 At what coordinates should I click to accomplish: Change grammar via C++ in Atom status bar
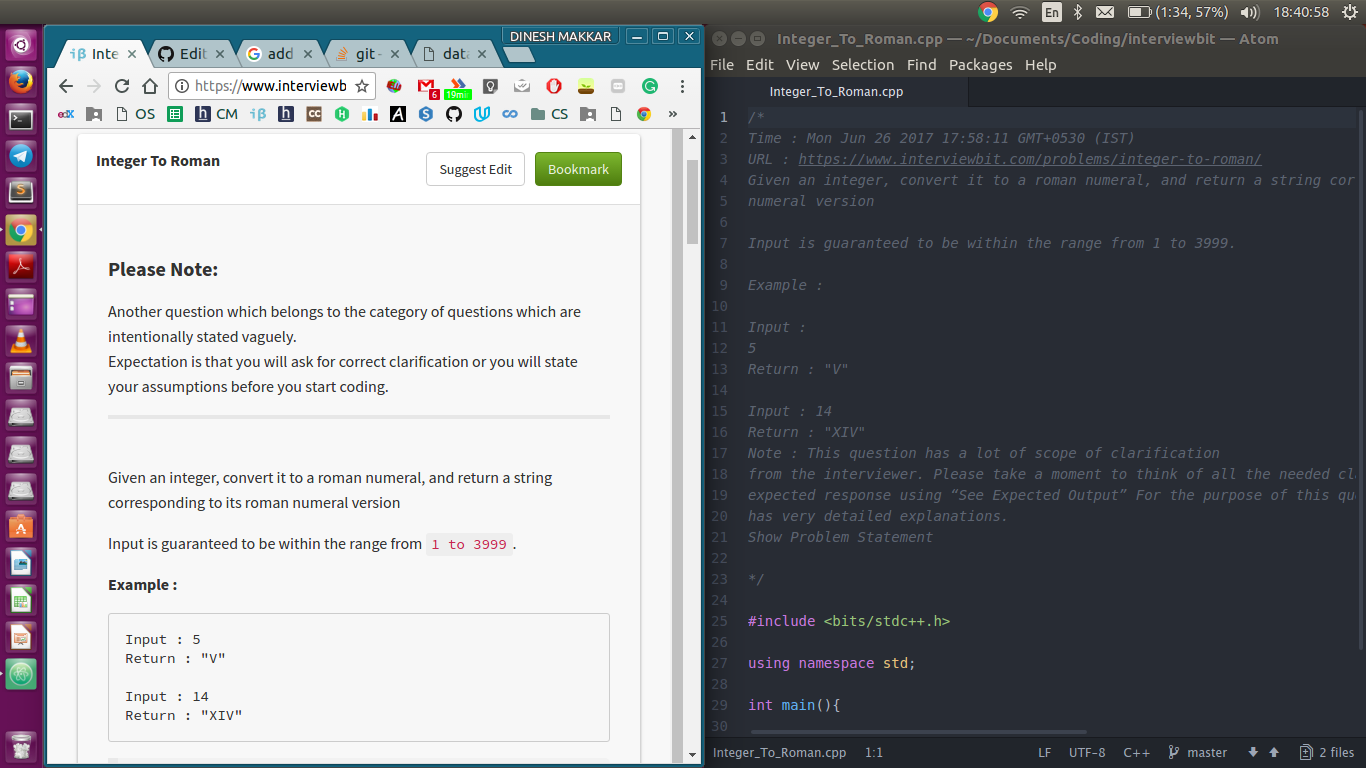coord(1136,753)
